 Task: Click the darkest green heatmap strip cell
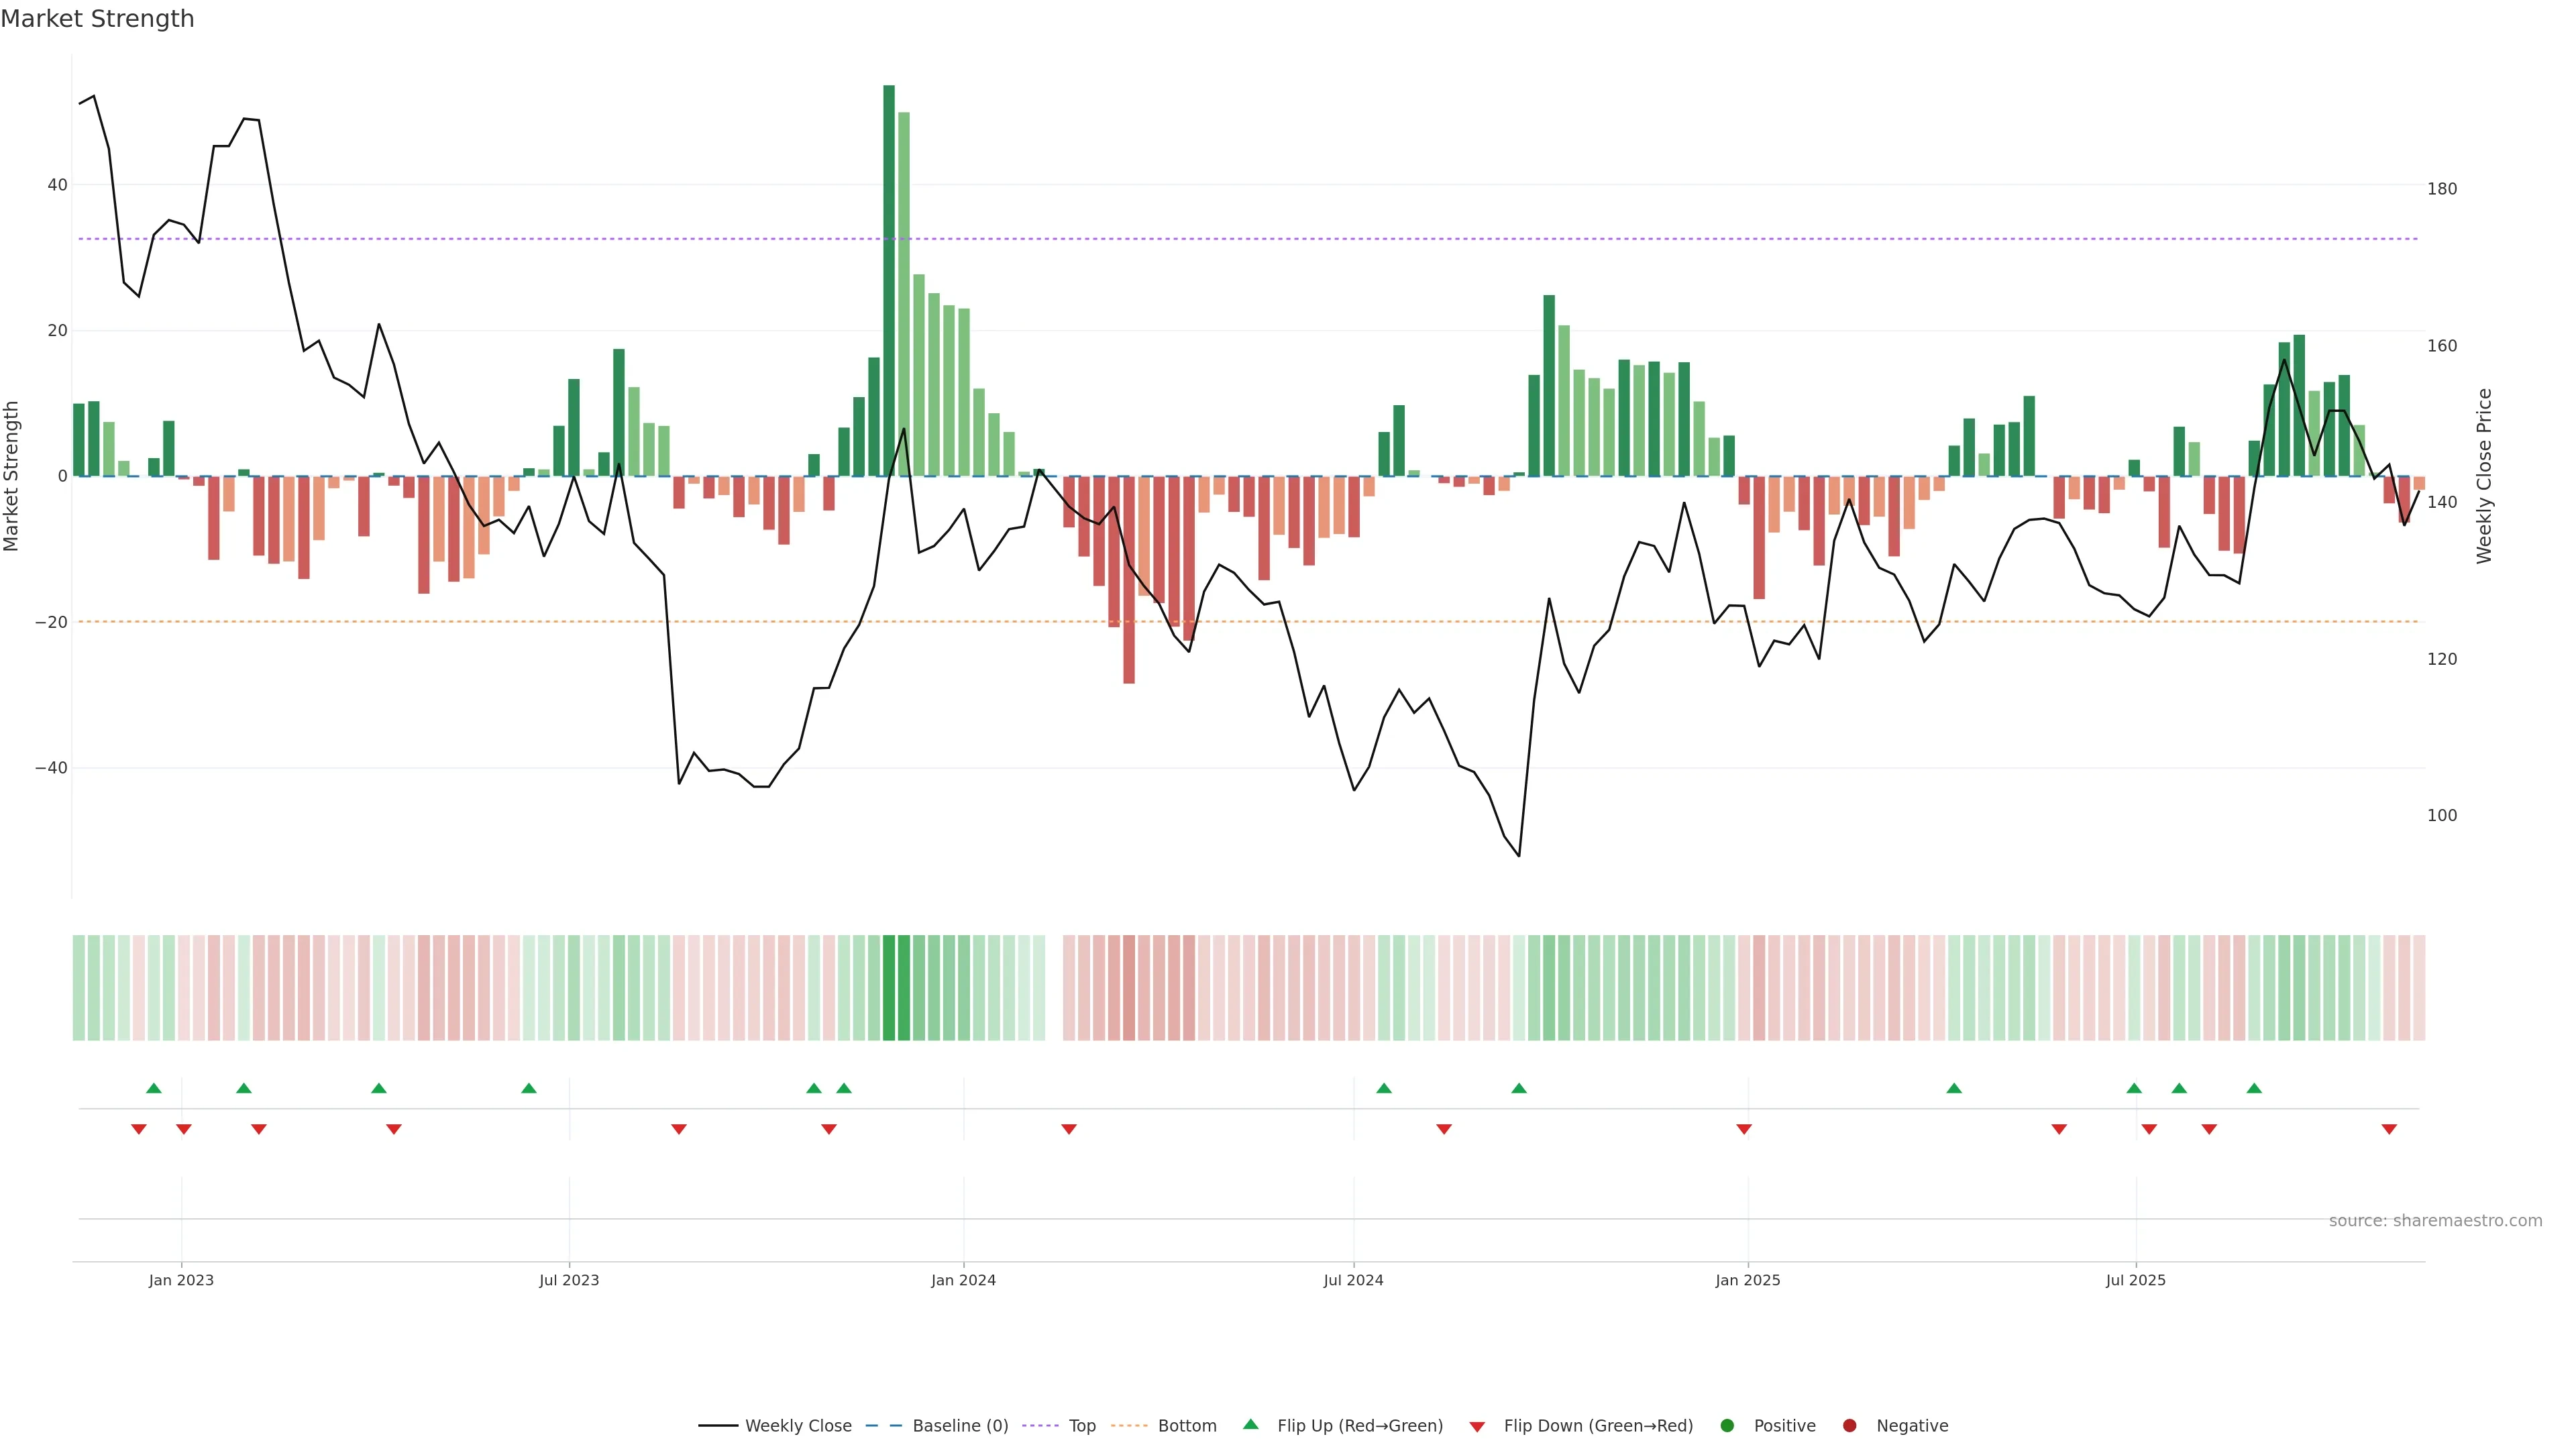[x=889, y=987]
